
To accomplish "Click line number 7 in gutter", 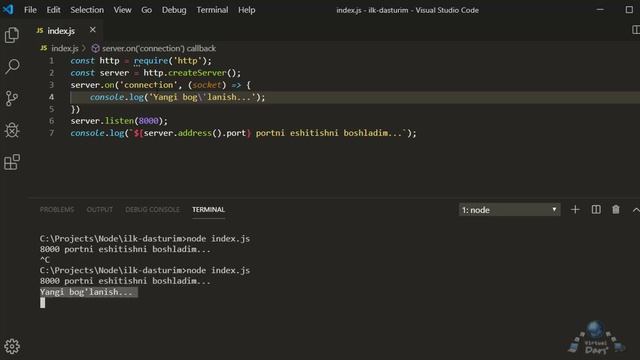I will click(x=51, y=133).
